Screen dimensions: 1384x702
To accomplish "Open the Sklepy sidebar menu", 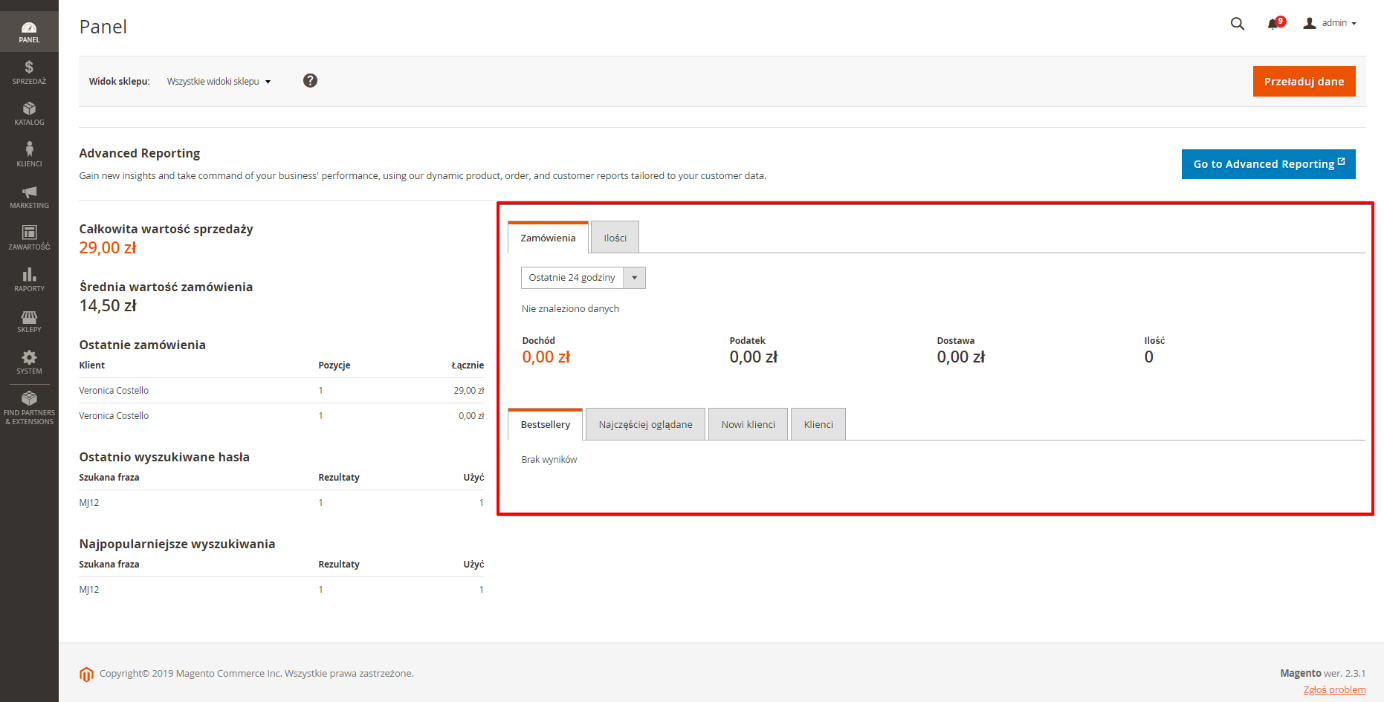I will tap(29, 322).
